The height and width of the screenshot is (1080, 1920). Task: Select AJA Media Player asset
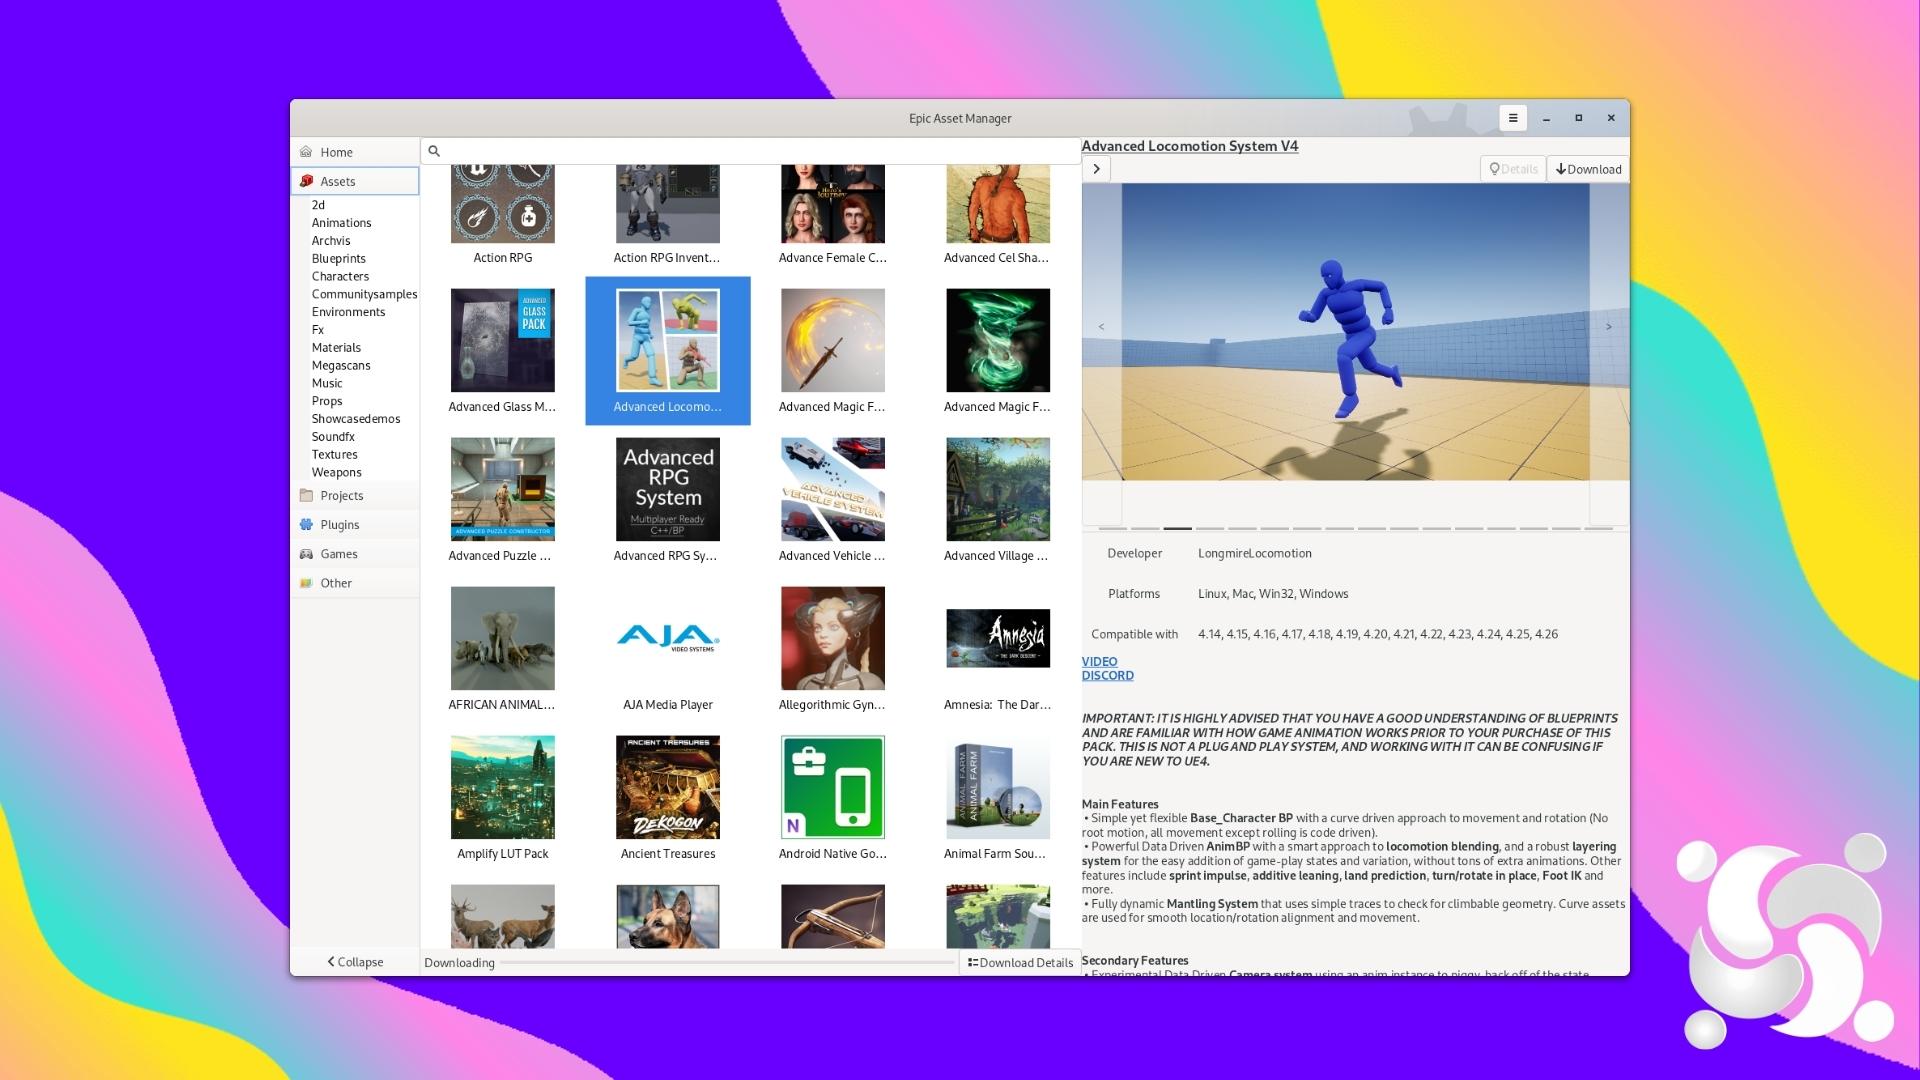[x=667, y=649]
